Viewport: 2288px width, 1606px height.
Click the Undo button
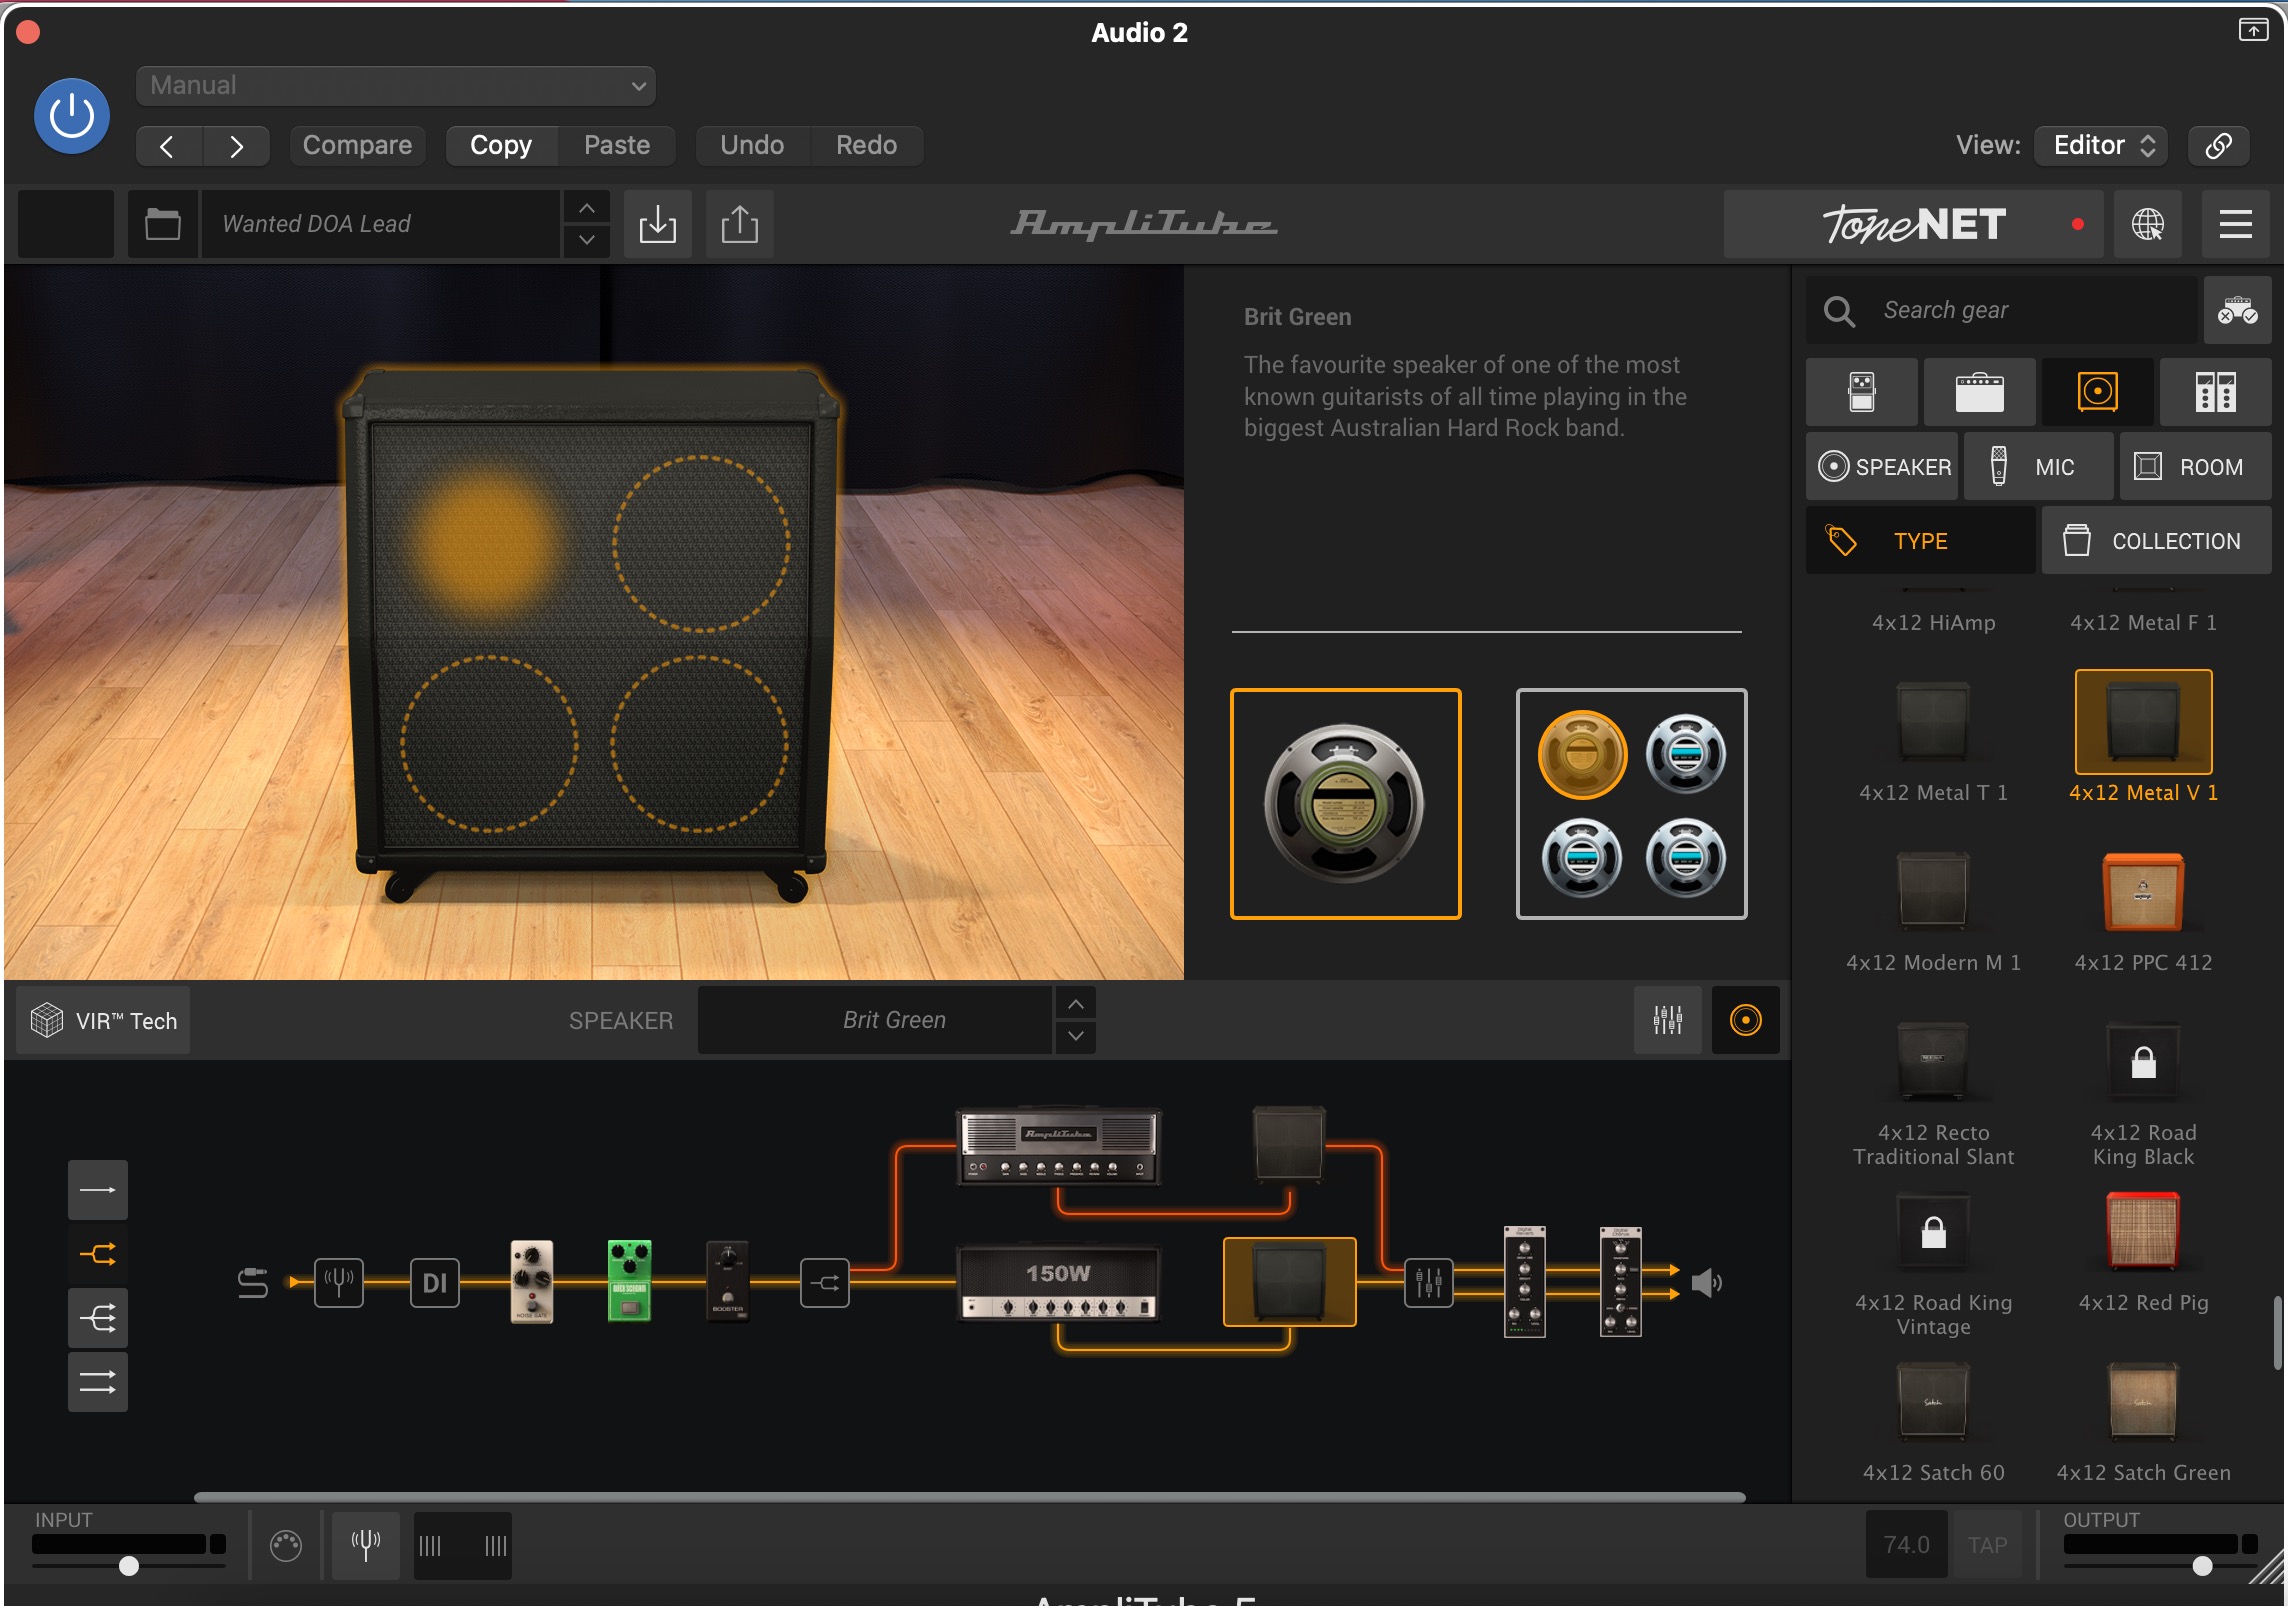point(752,146)
